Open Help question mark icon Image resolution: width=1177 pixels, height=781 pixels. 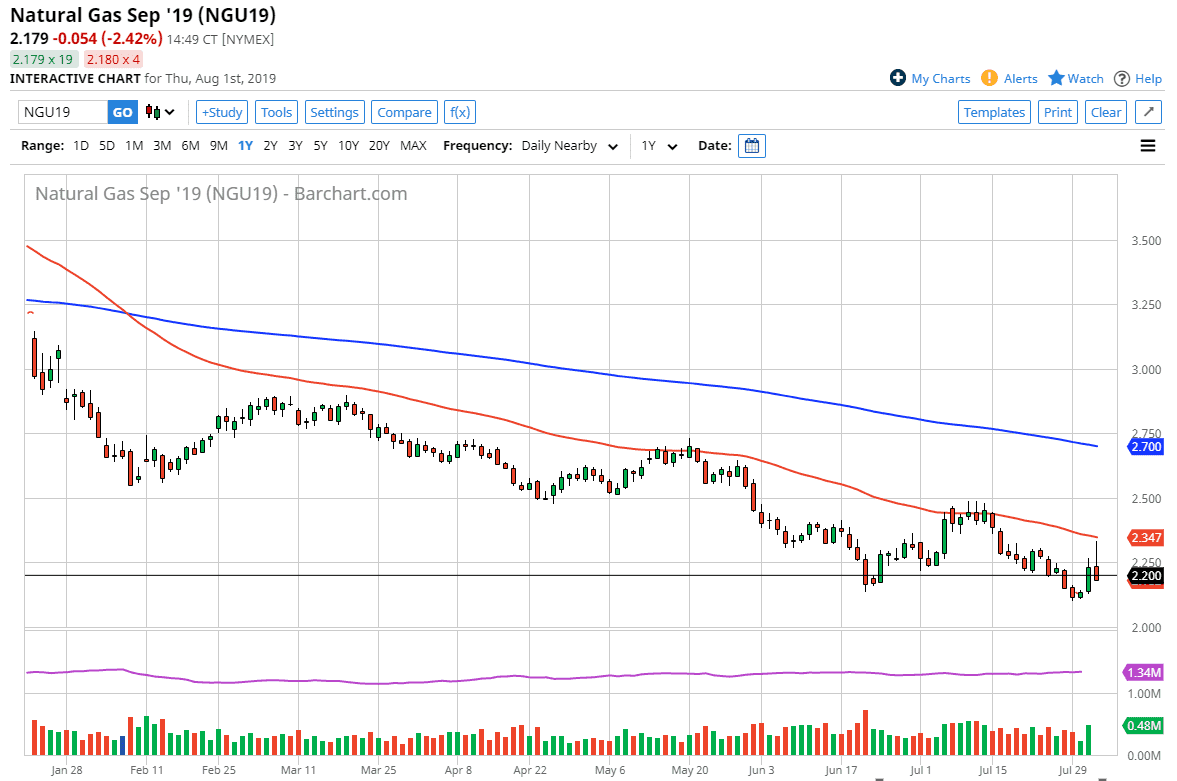1121,79
